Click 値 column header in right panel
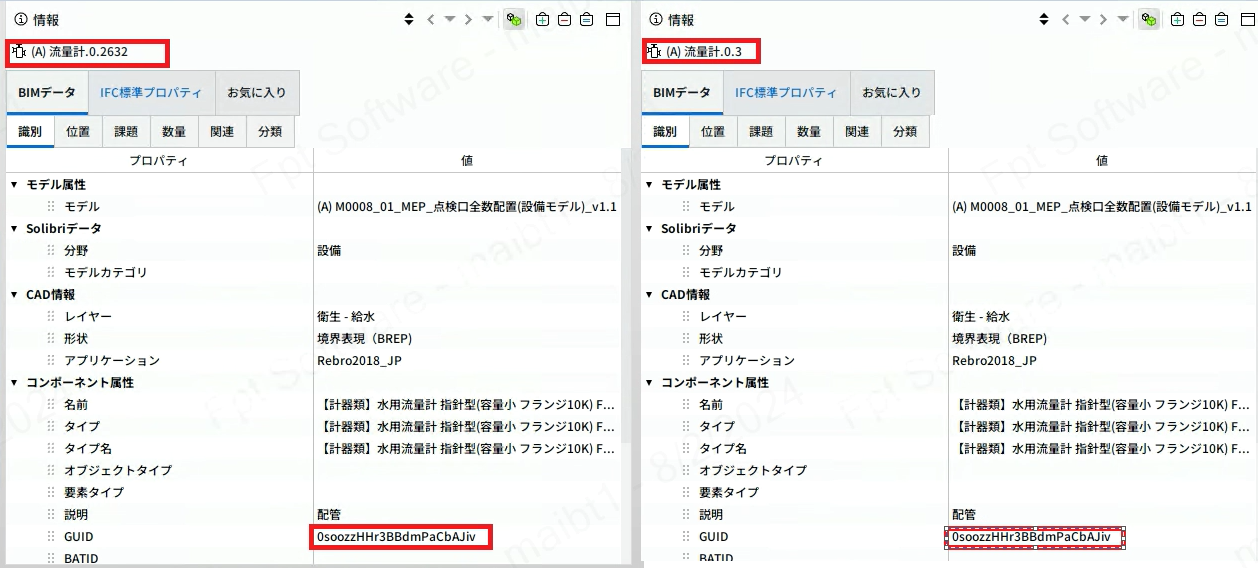The image size is (1258, 568). [1102, 160]
